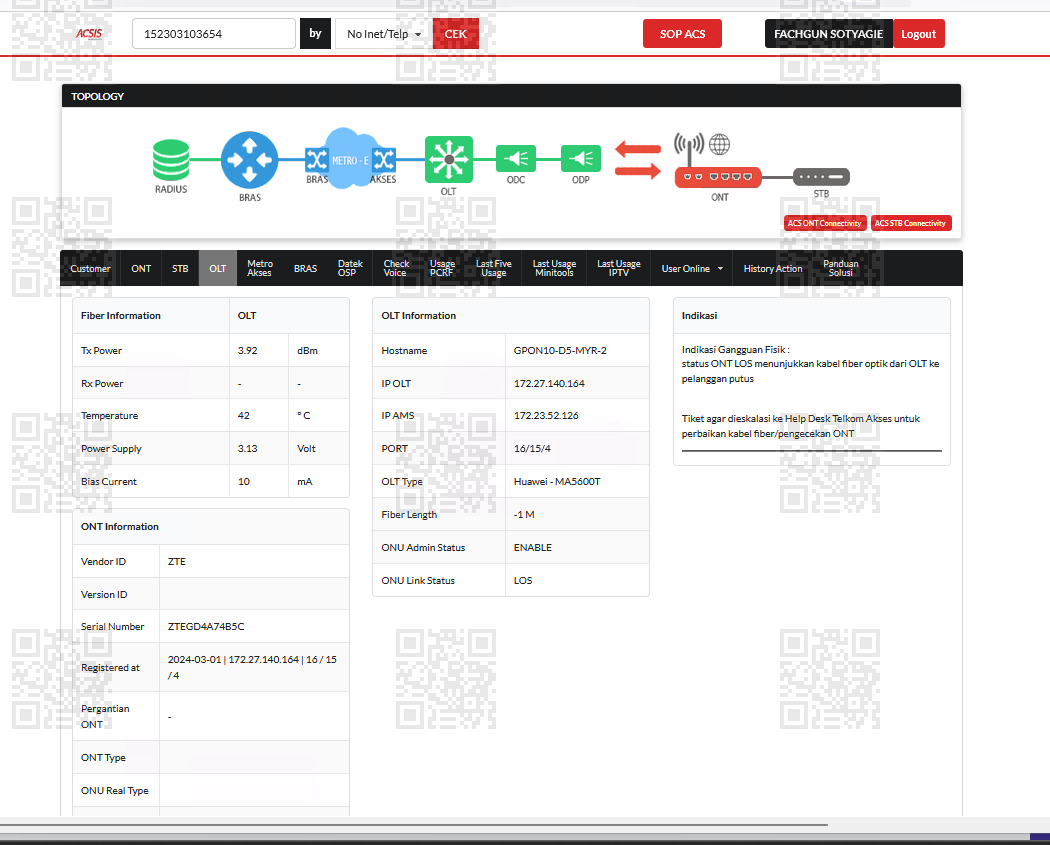
Task: Click the red bidirectional arrows icon
Action: 638,159
